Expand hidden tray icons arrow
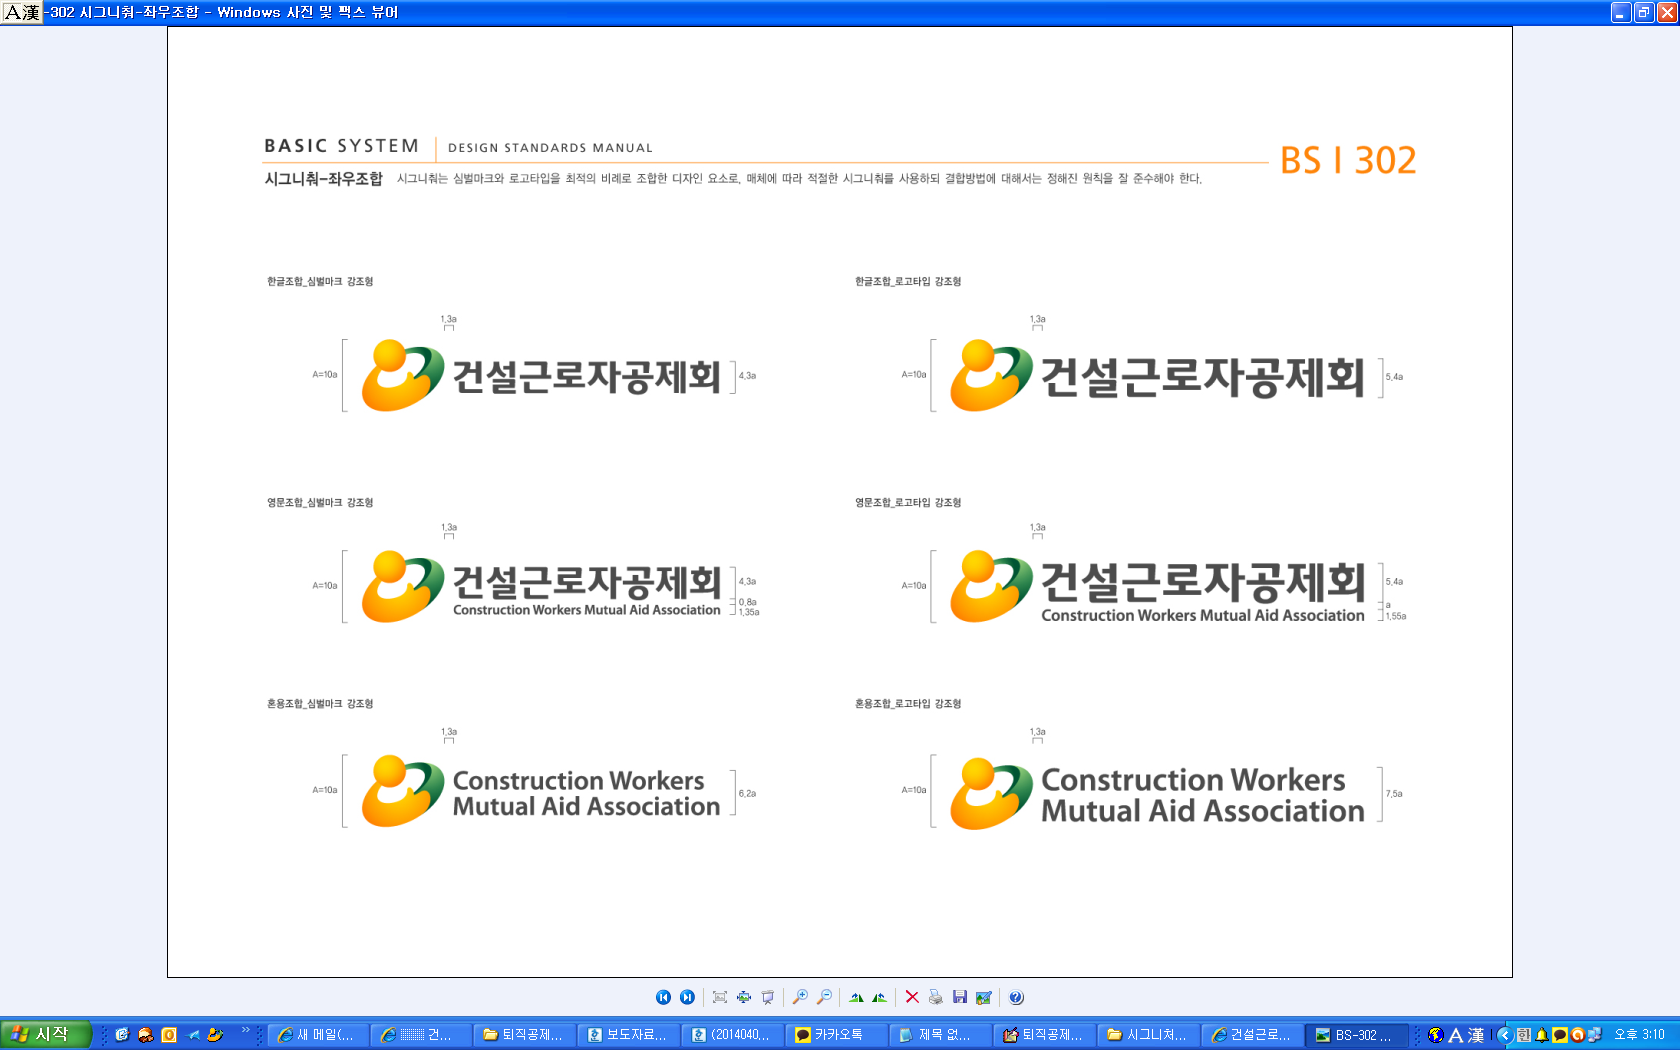This screenshot has width=1680, height=1050. tap(1504, 1035)
